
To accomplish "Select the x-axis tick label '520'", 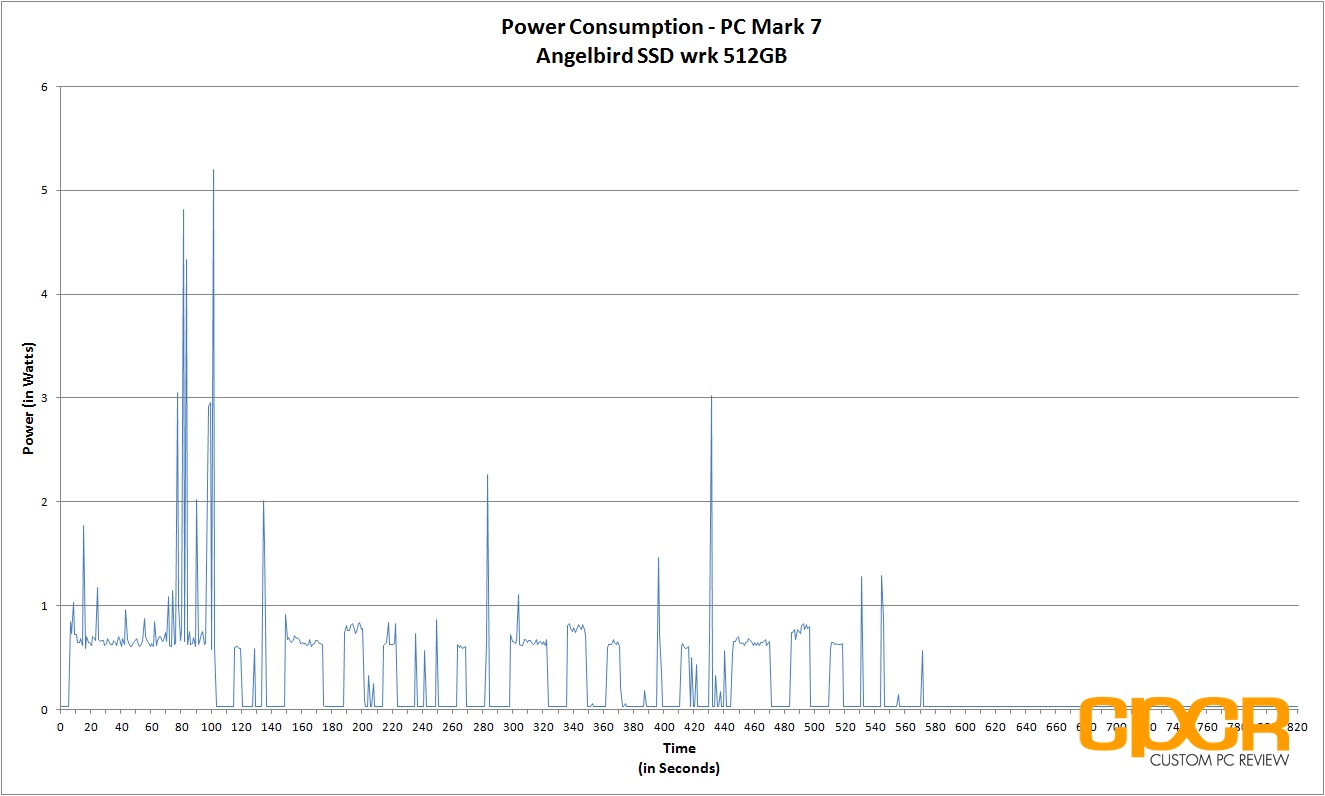I will click(x=846, y=727).
